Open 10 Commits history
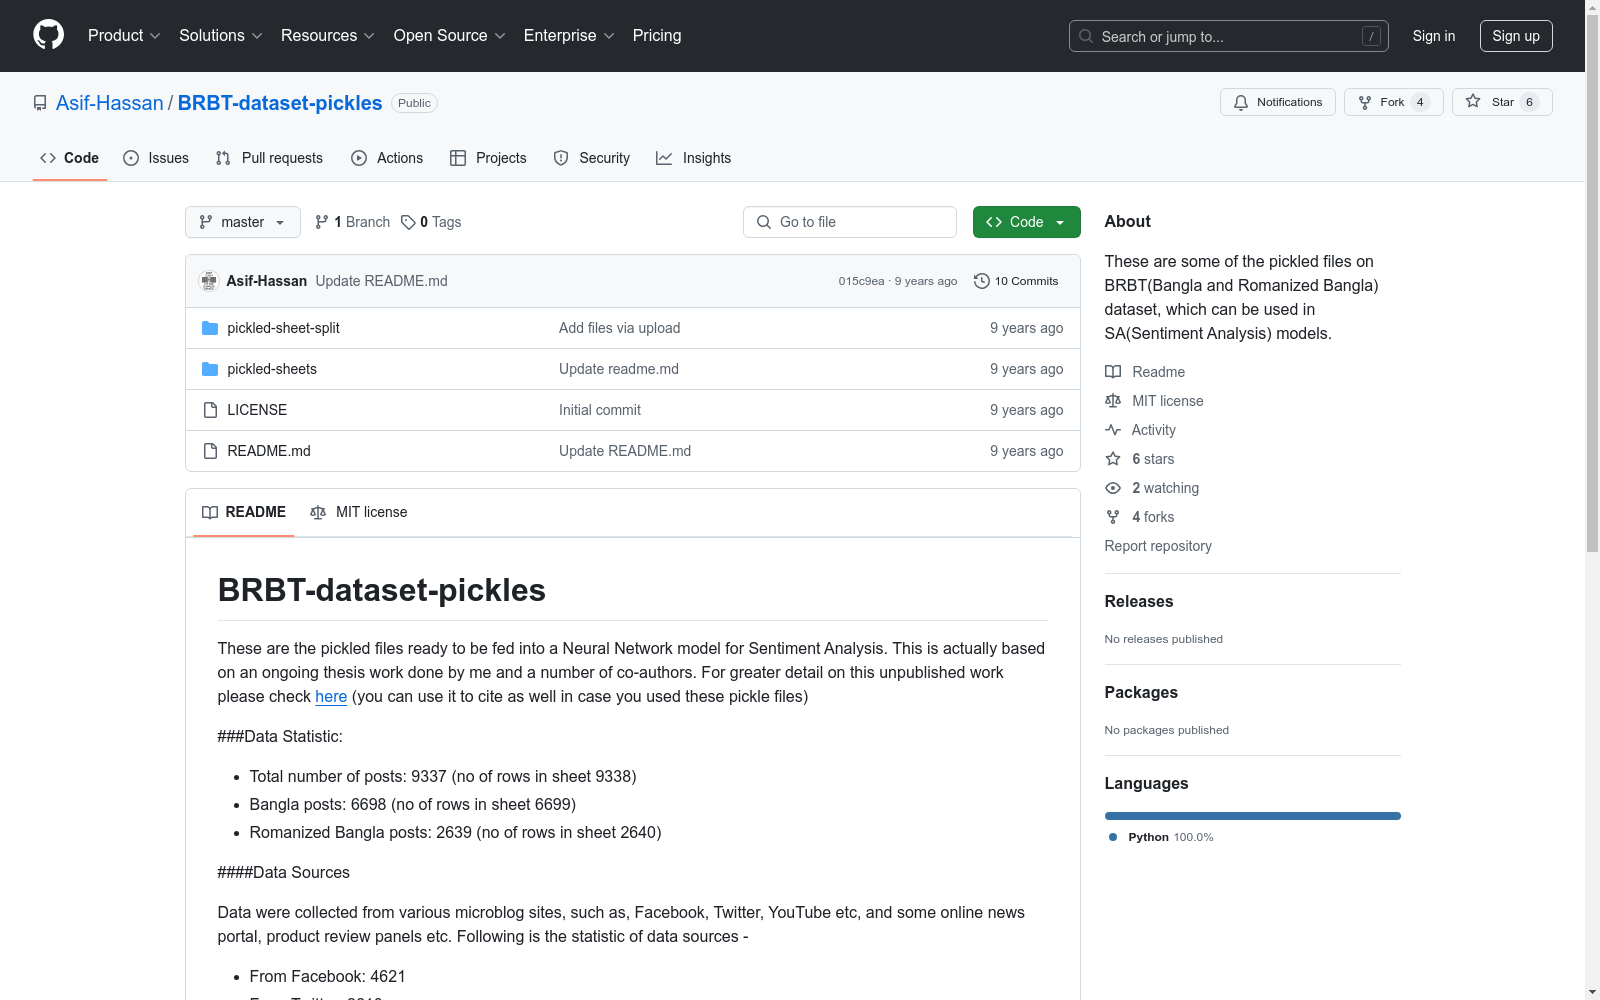The width and height of the screenshot is (1600, 1000). 1016,281
